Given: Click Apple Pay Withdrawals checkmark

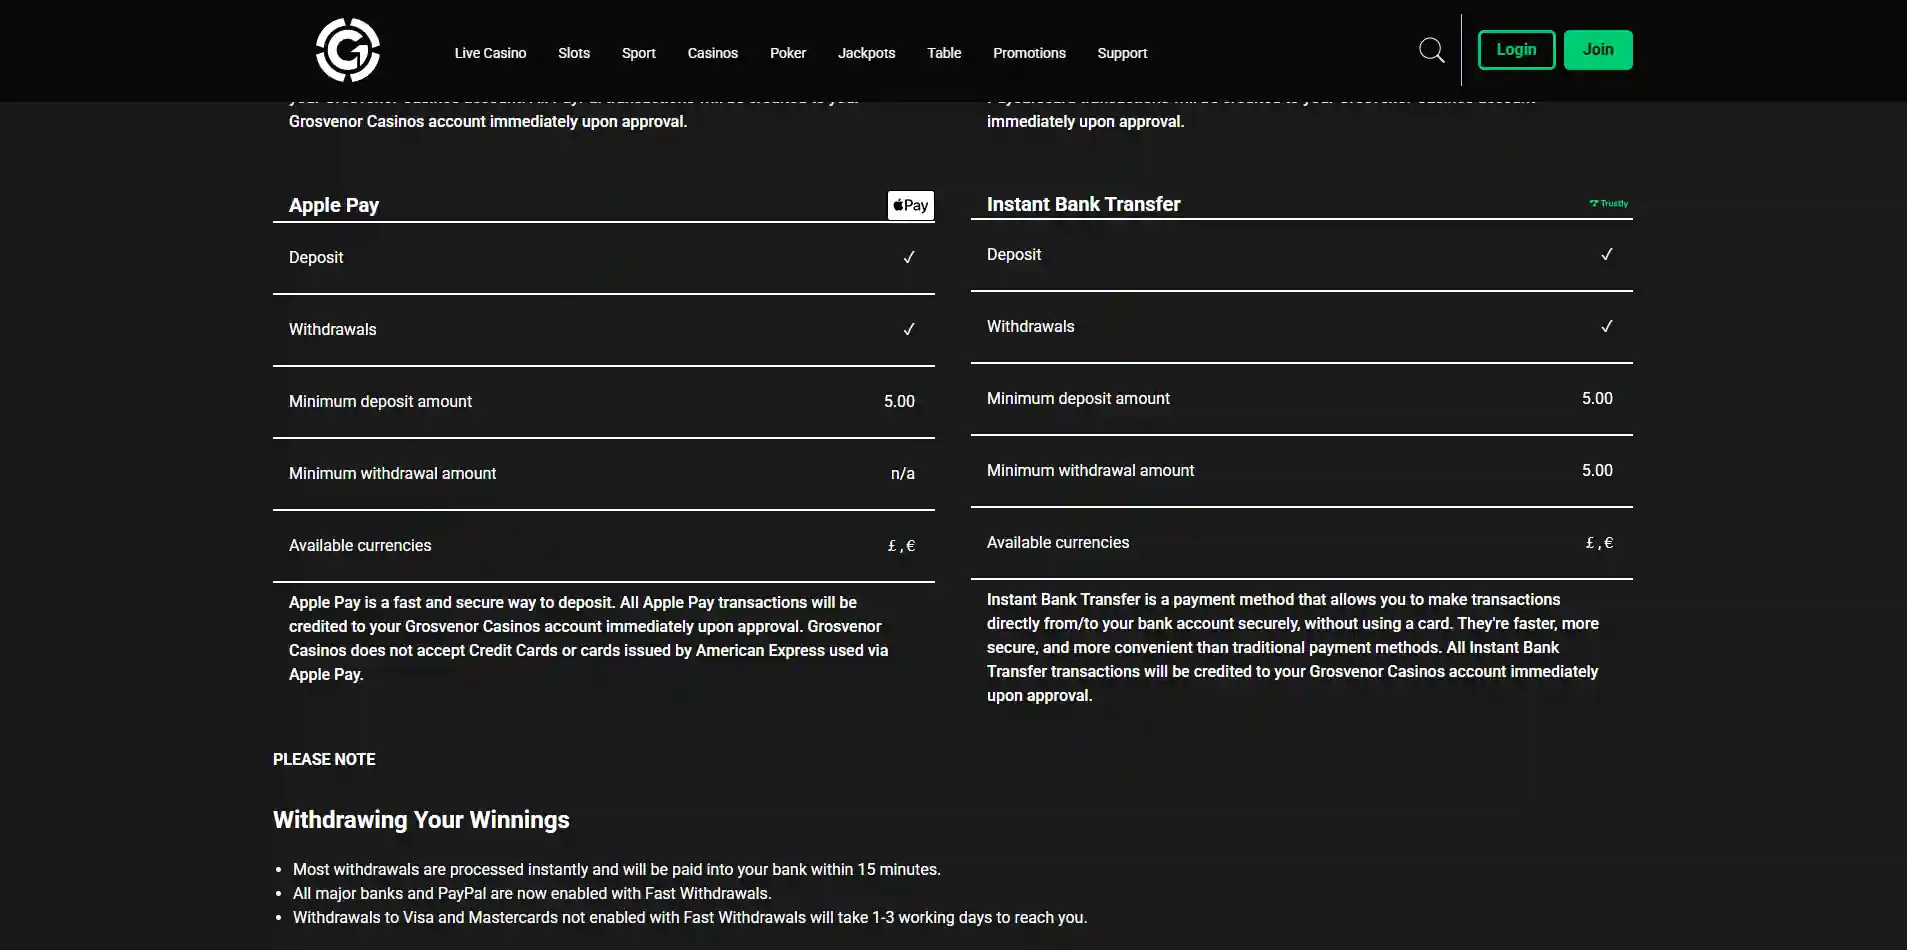Looking at the screenshot, I should point(909,329).
